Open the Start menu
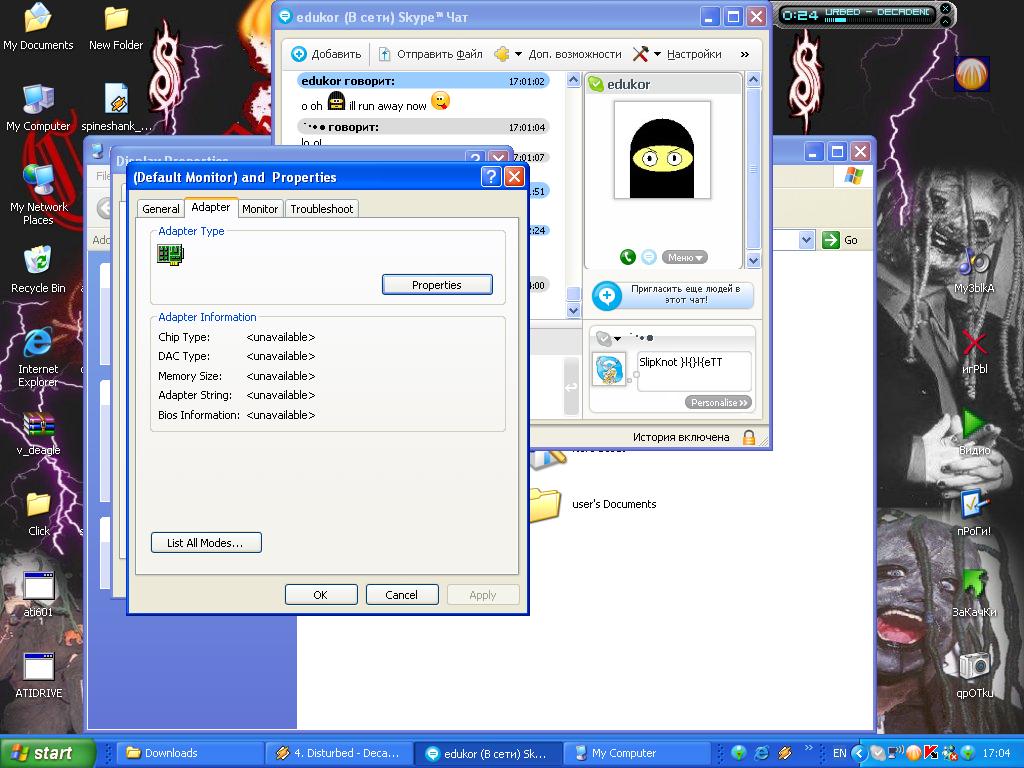 (47, 753)
